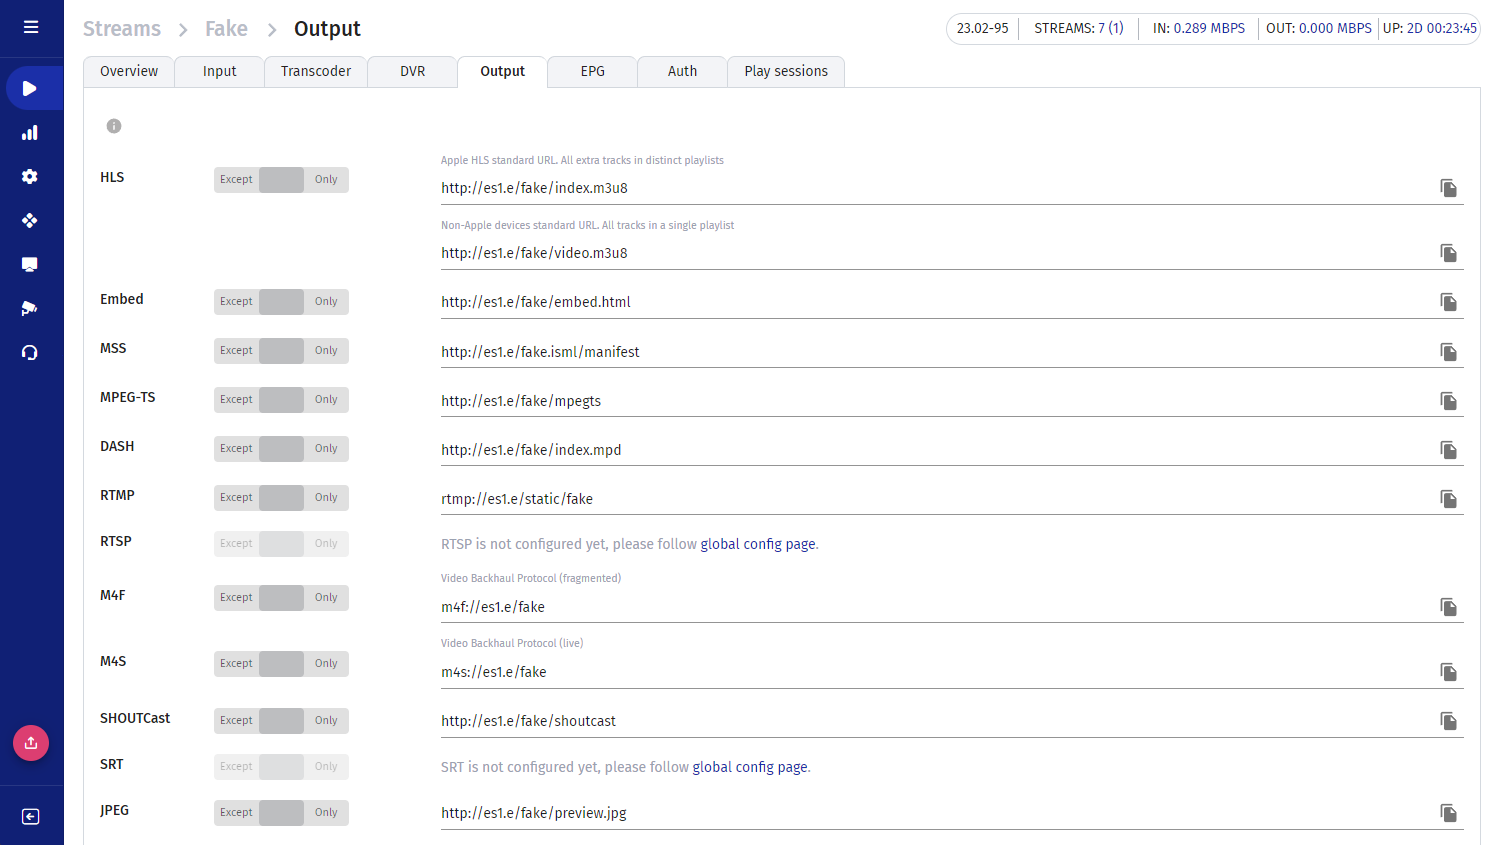The image size is (1500, 845).
Task: Open the statistics bar chart icon
Action: coord(30,133)
